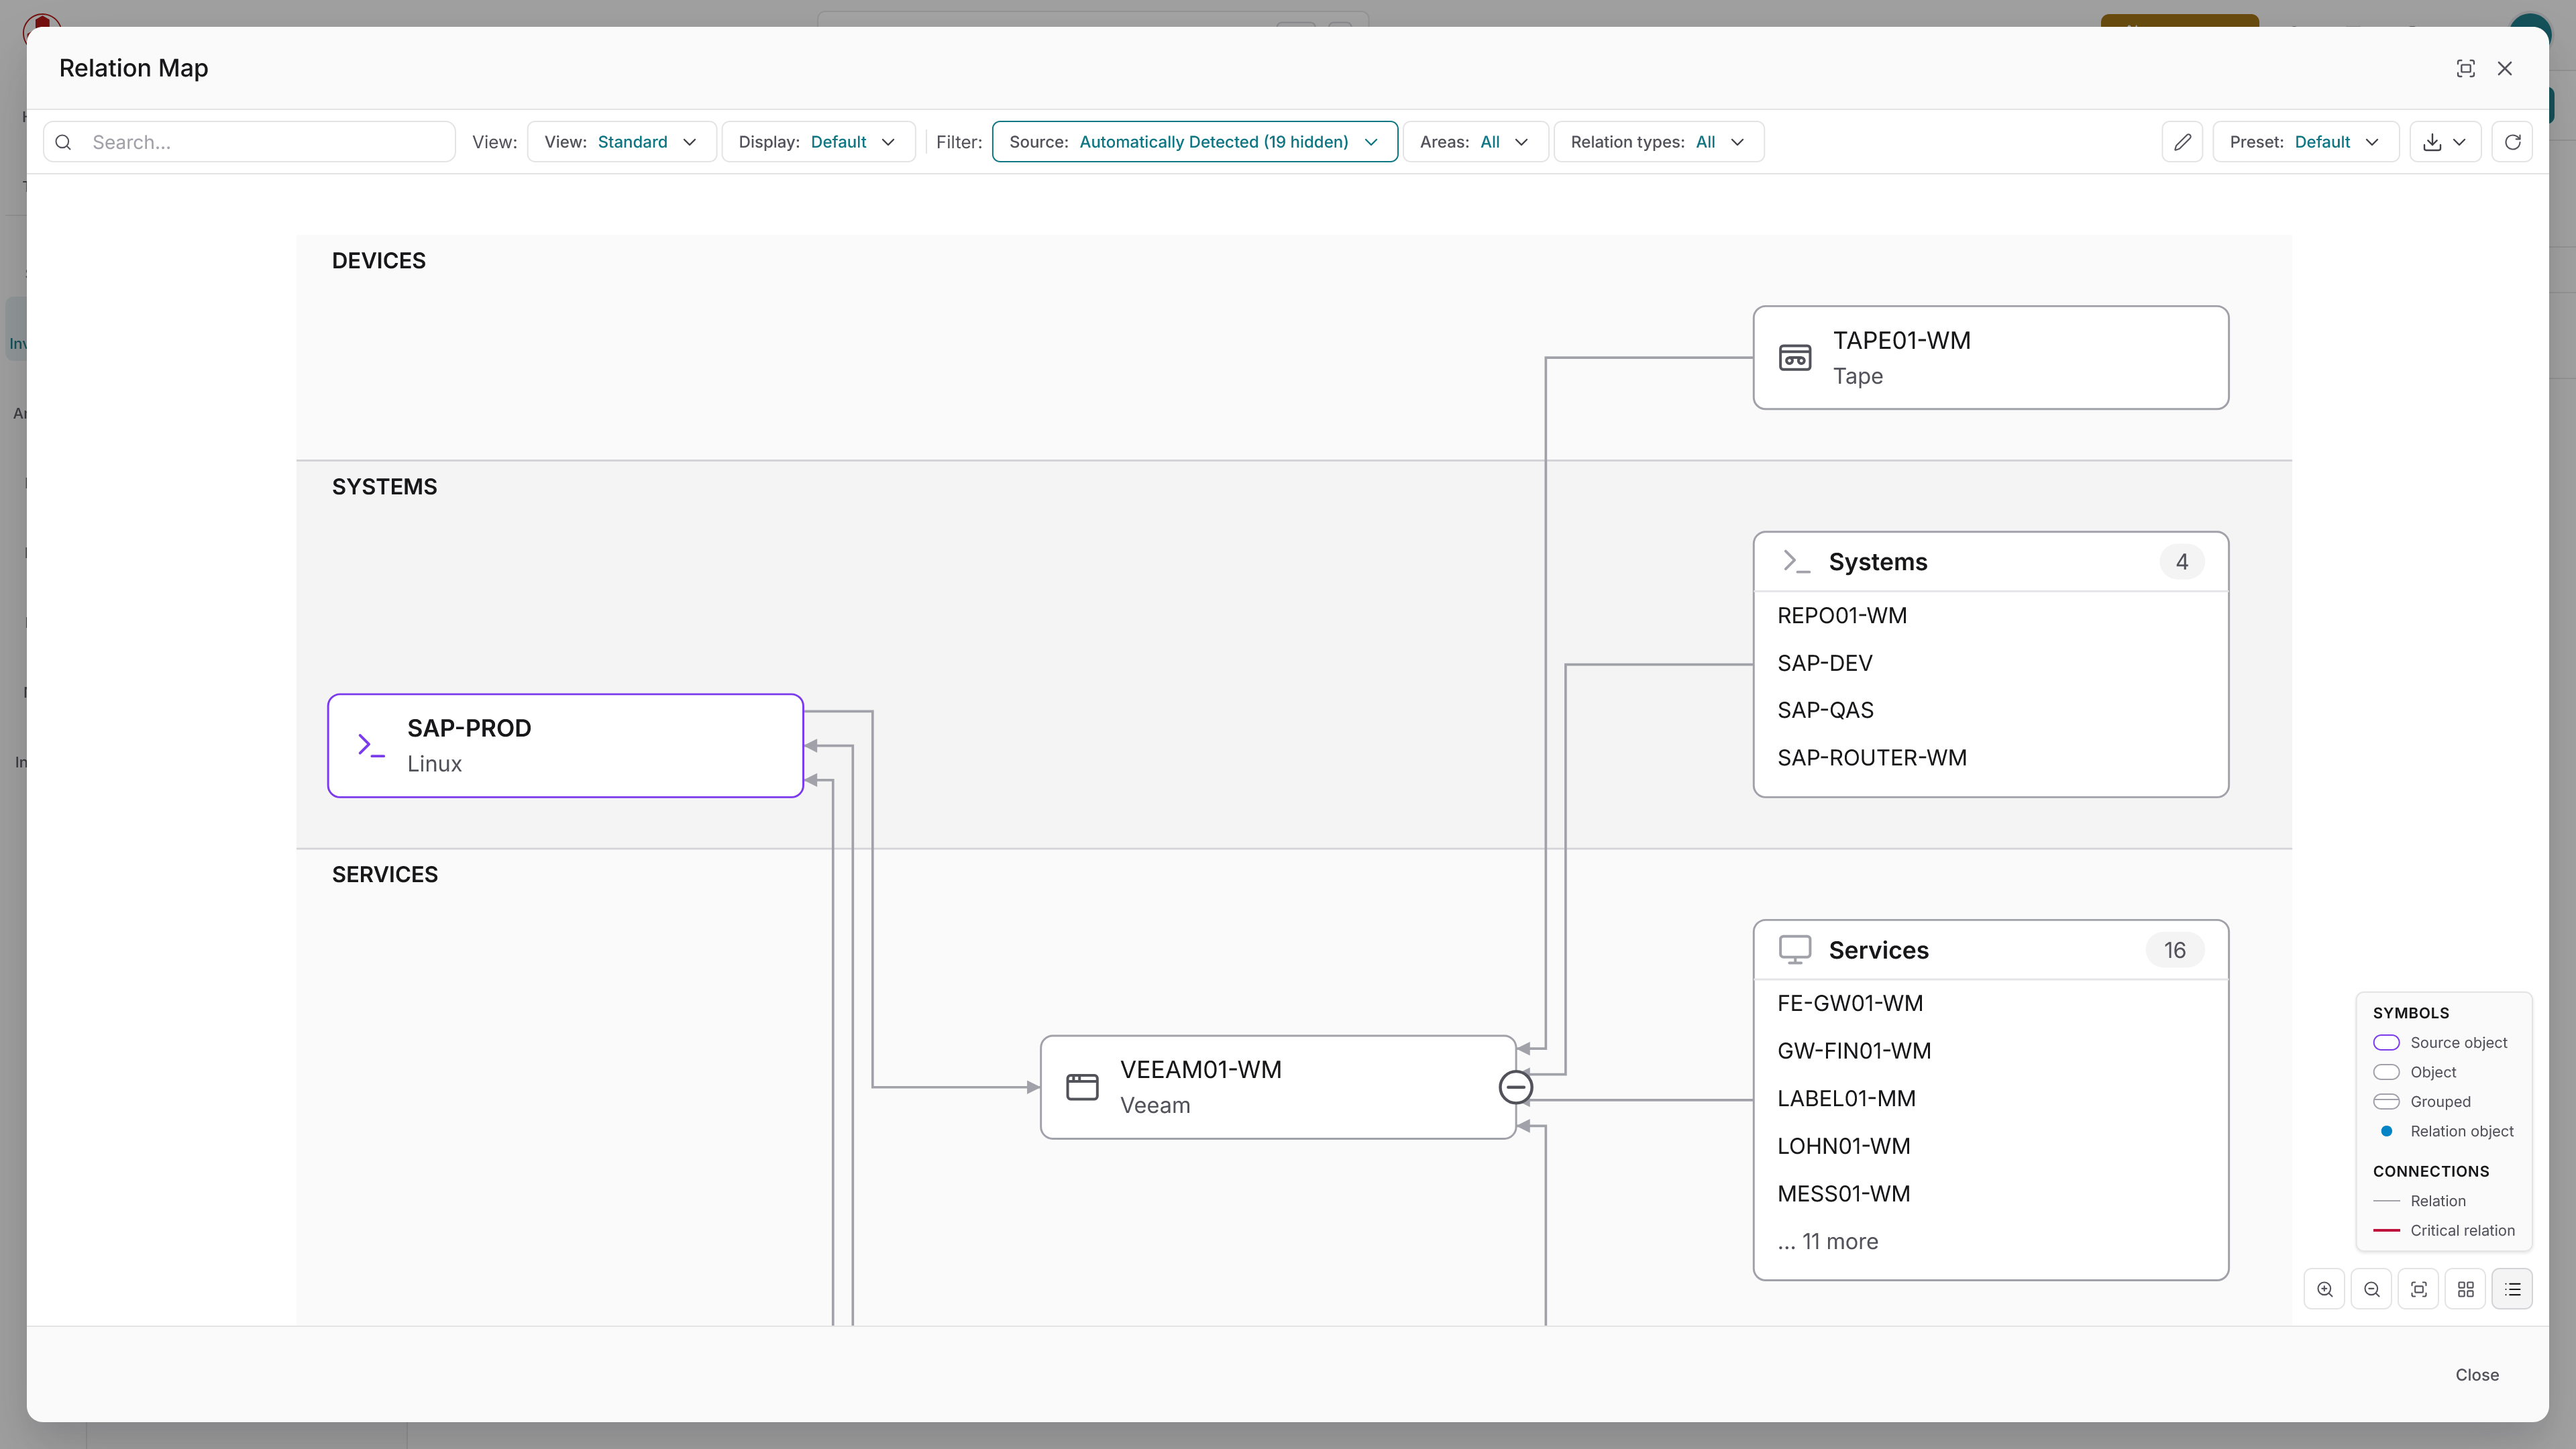The width and height of the screenshot is (2576, 1449).
Task: Focus the Search input field
Action: 249,142
